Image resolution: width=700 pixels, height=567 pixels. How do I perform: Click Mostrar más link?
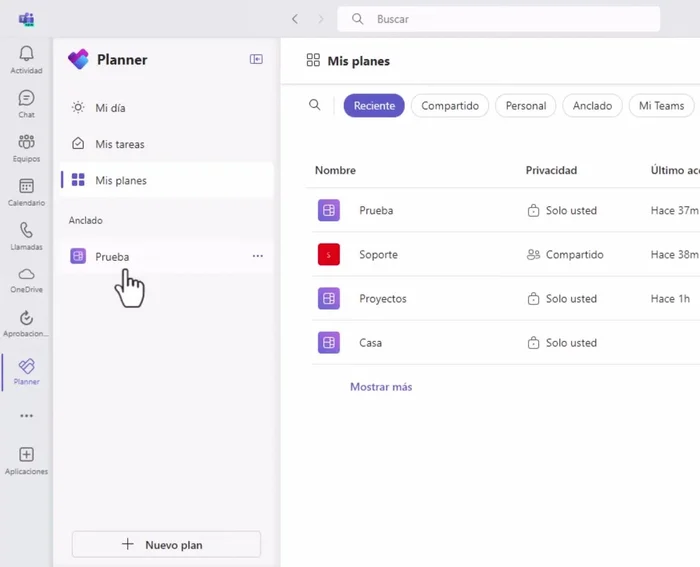click(x=381, y=387)
